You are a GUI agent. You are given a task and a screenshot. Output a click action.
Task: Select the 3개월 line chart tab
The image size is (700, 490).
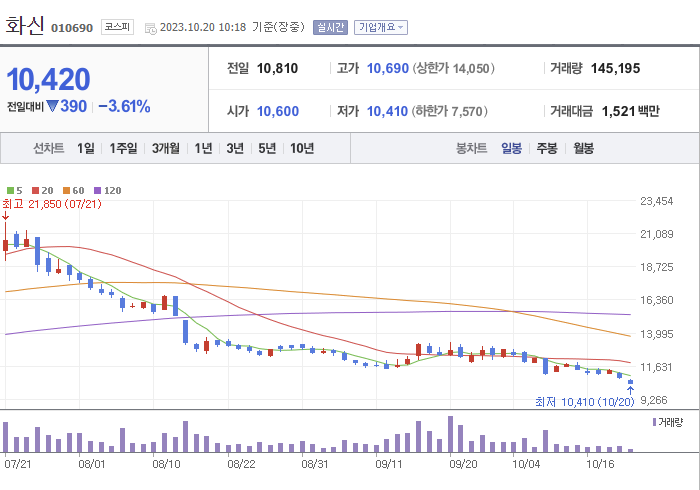point(166,148)
